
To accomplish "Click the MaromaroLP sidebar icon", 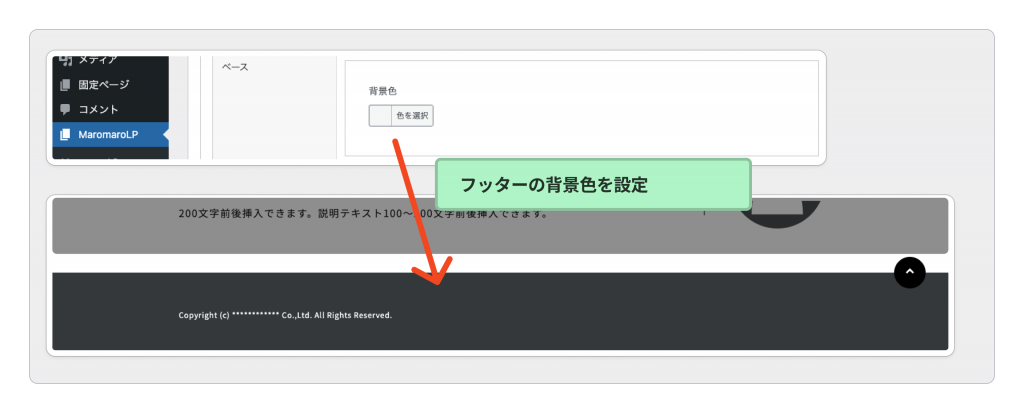I will tap(65, 134).
